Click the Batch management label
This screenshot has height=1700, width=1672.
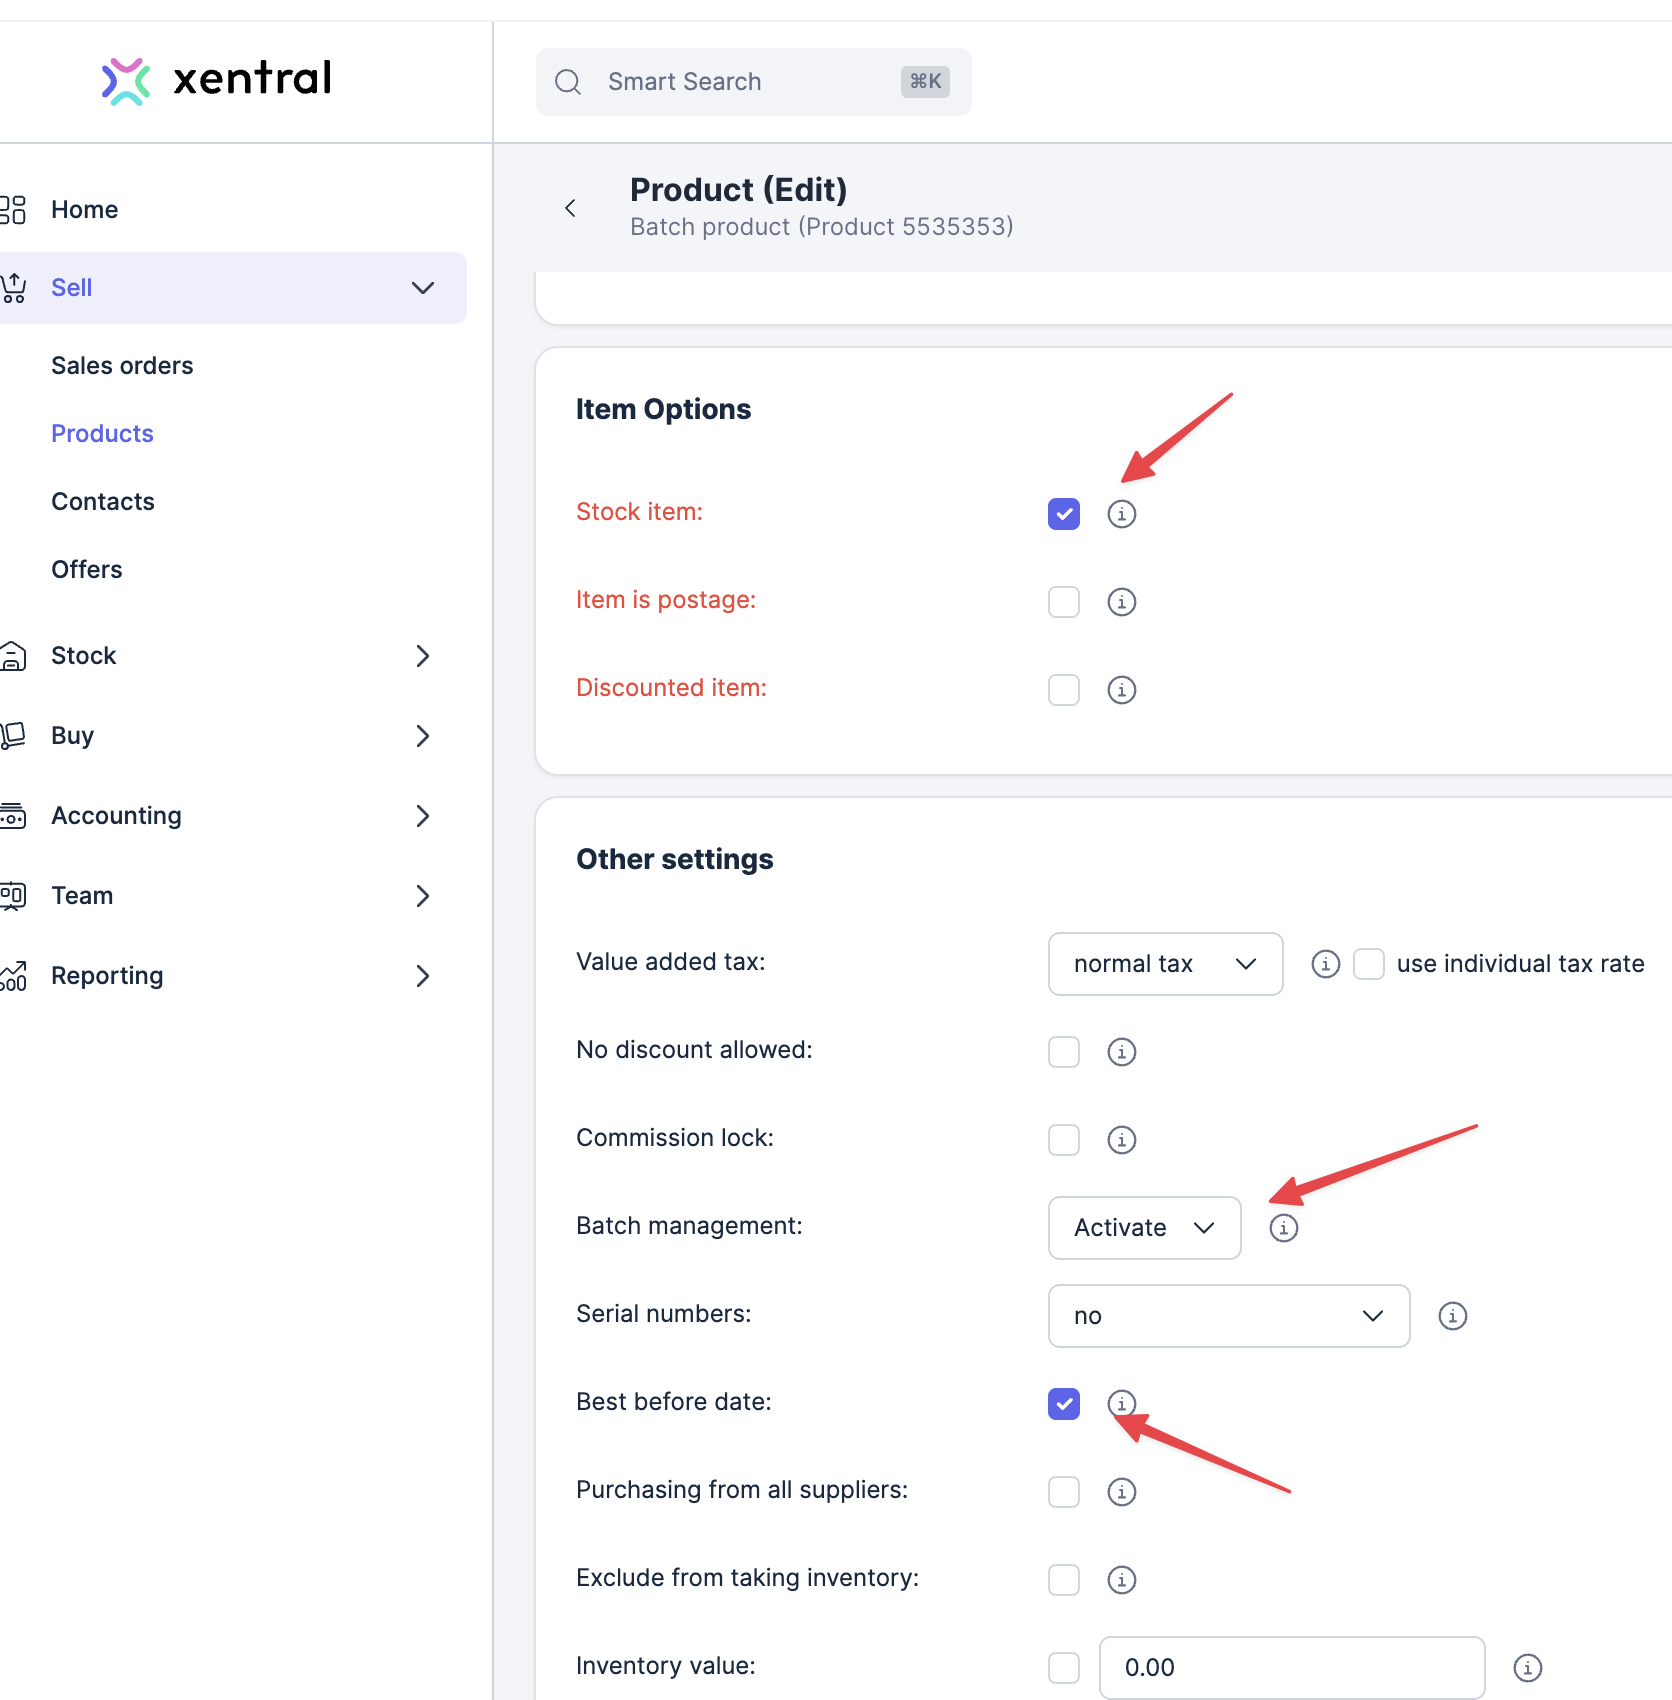[x=689, y=1226]
